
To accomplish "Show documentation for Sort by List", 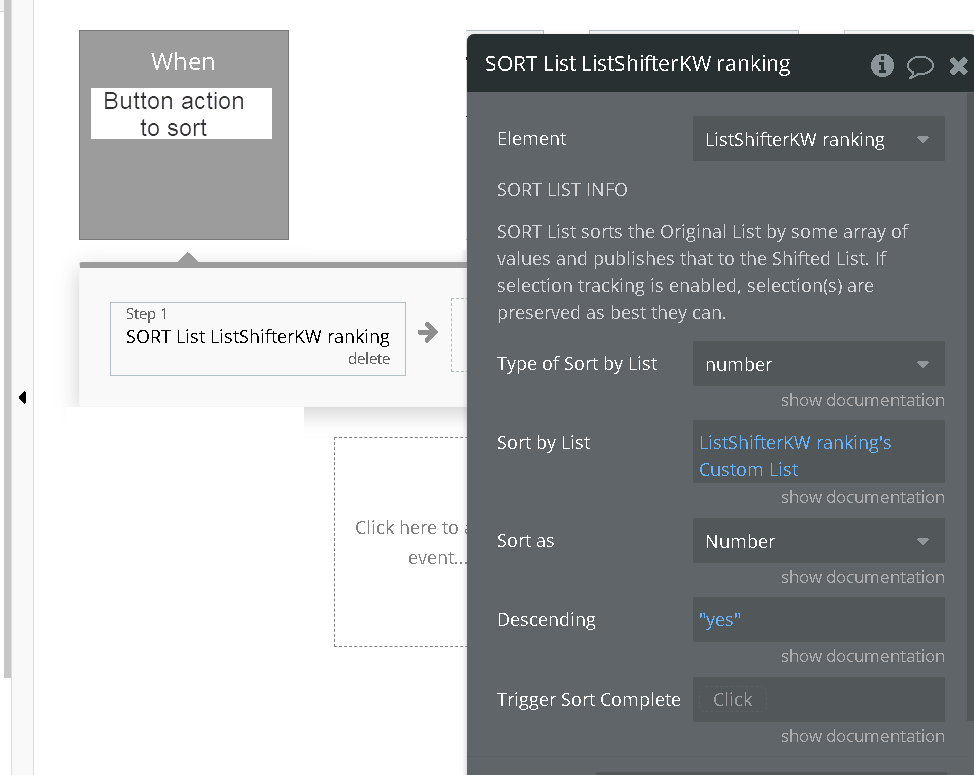I will 862,497.
